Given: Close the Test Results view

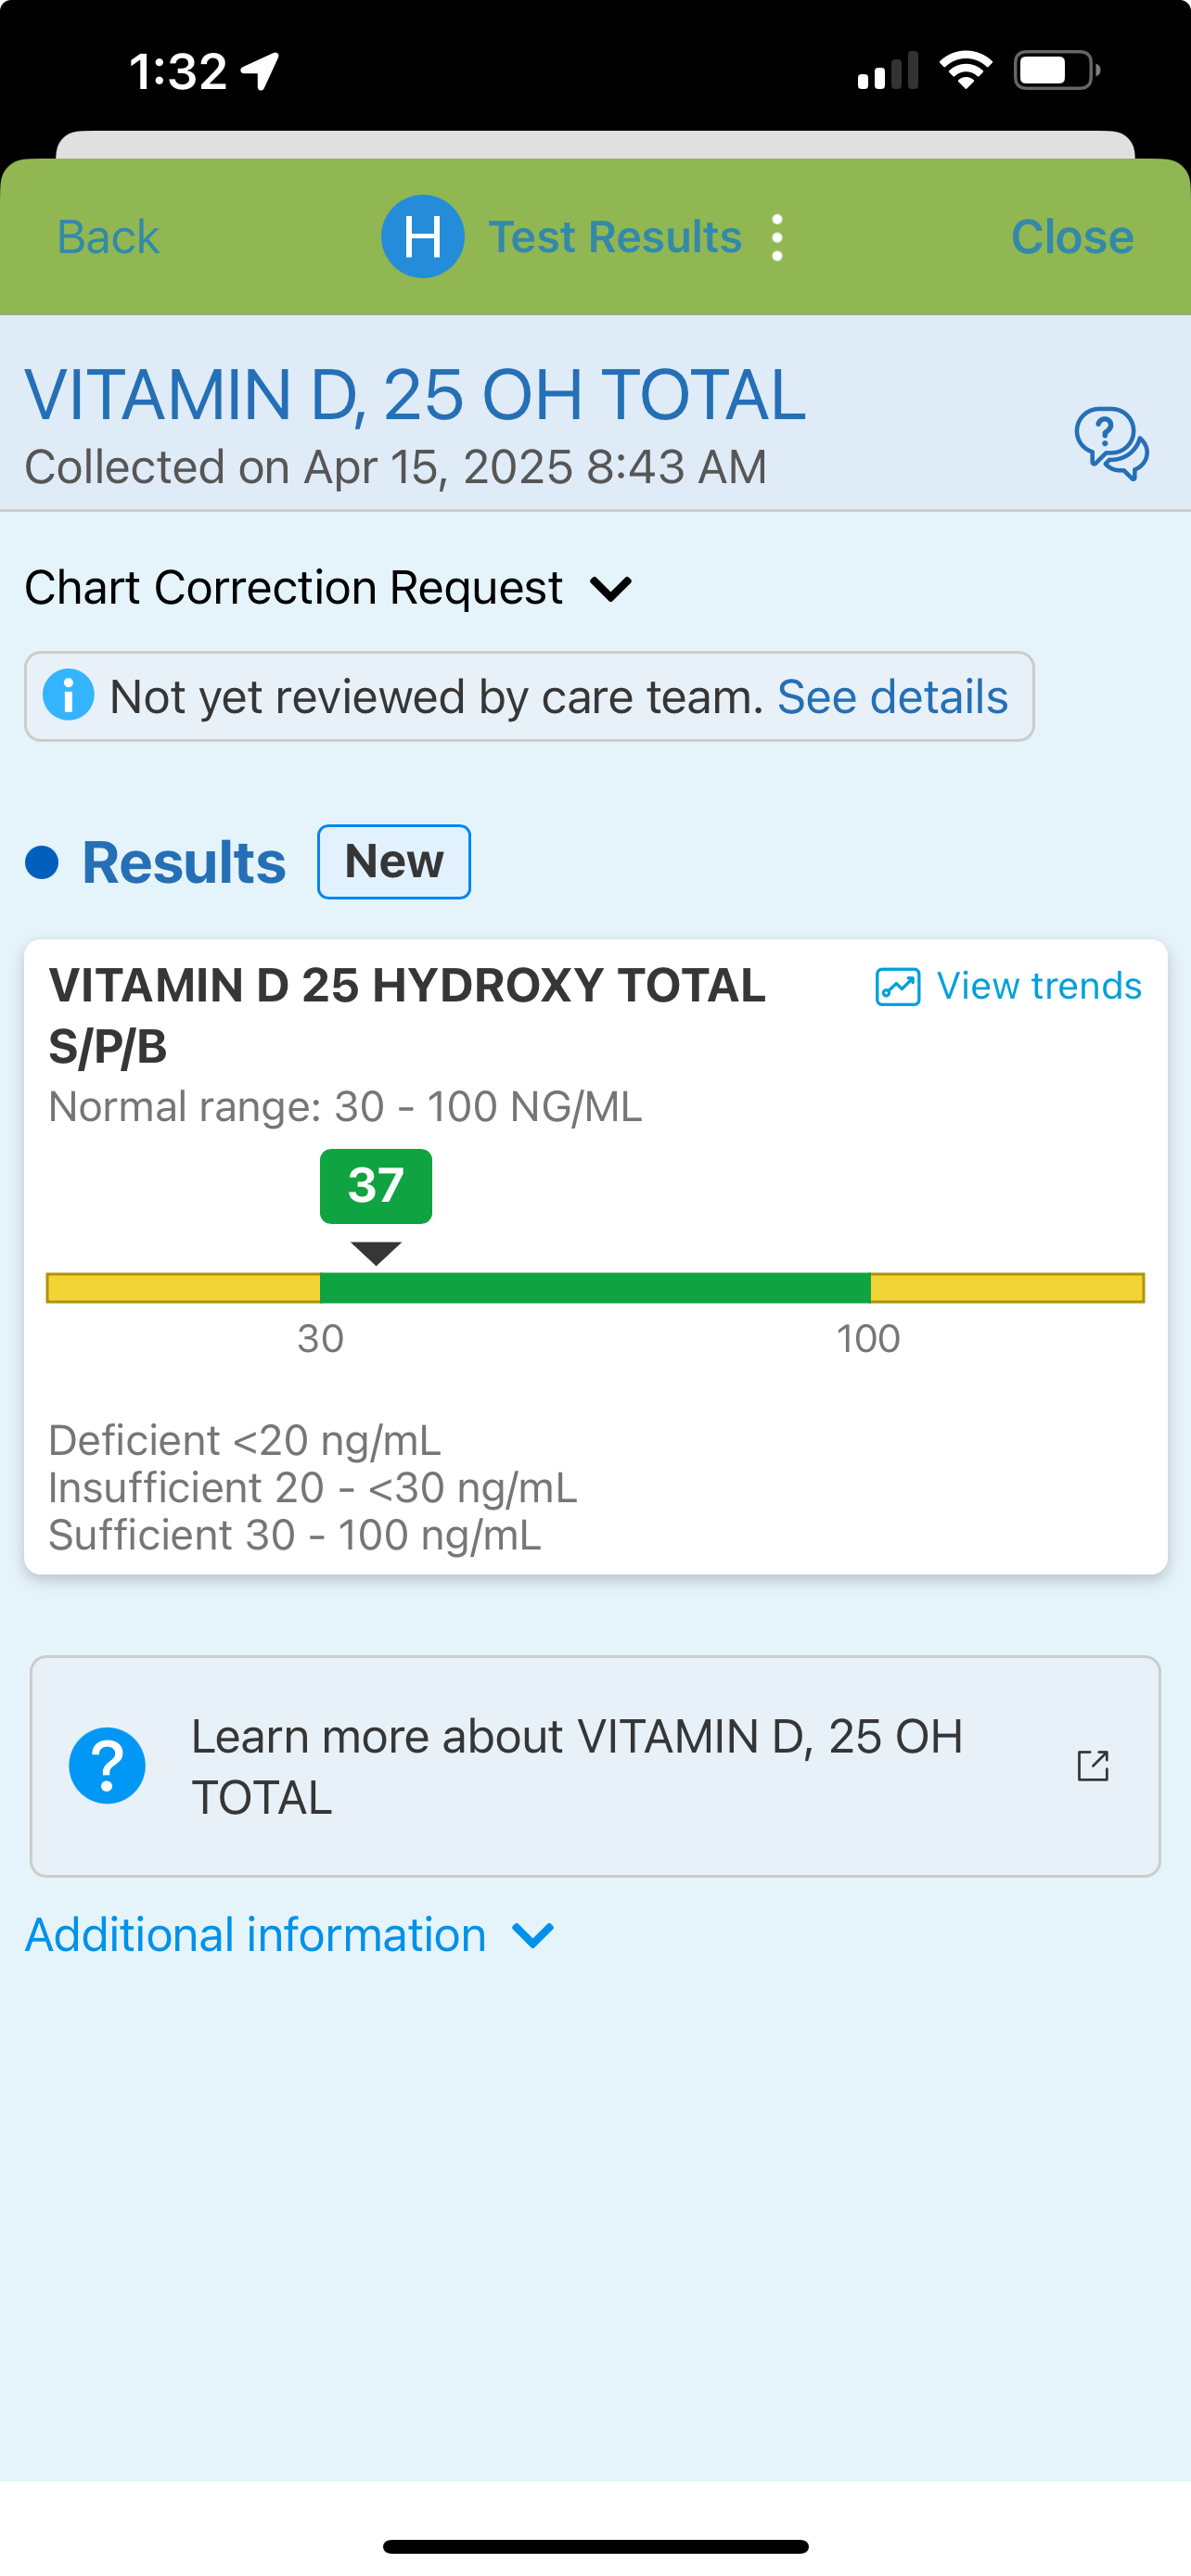Looking at the screenshot, I should coord(1072,237).
